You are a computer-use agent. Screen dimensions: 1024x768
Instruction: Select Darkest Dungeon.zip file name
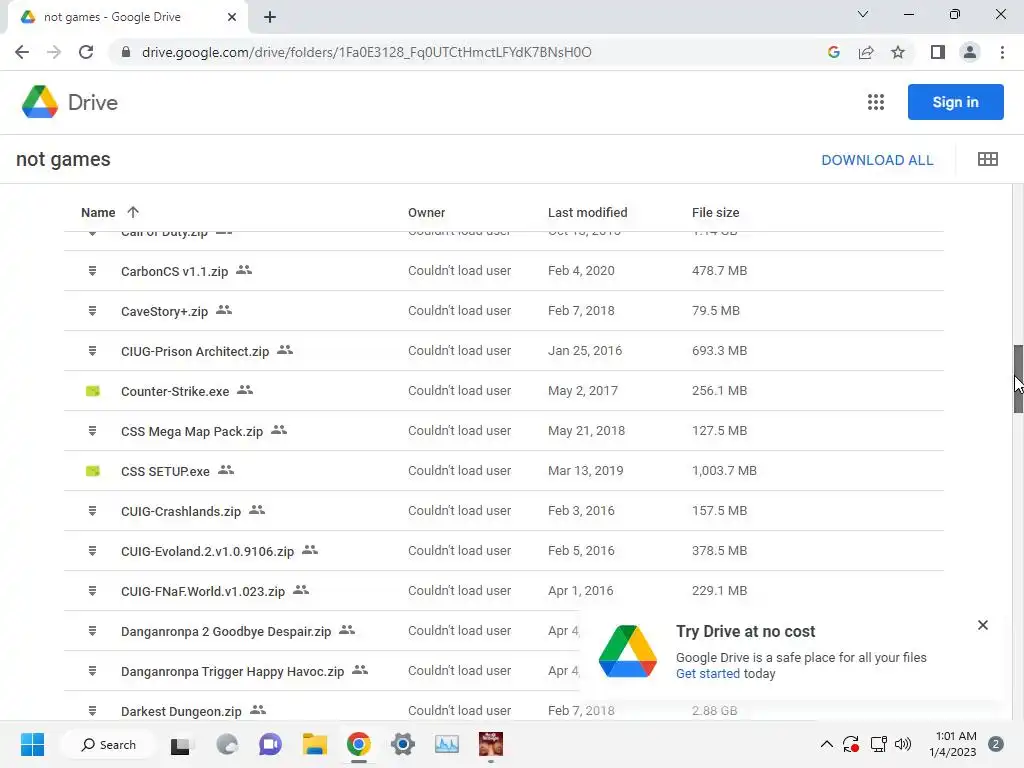point(181,711)
